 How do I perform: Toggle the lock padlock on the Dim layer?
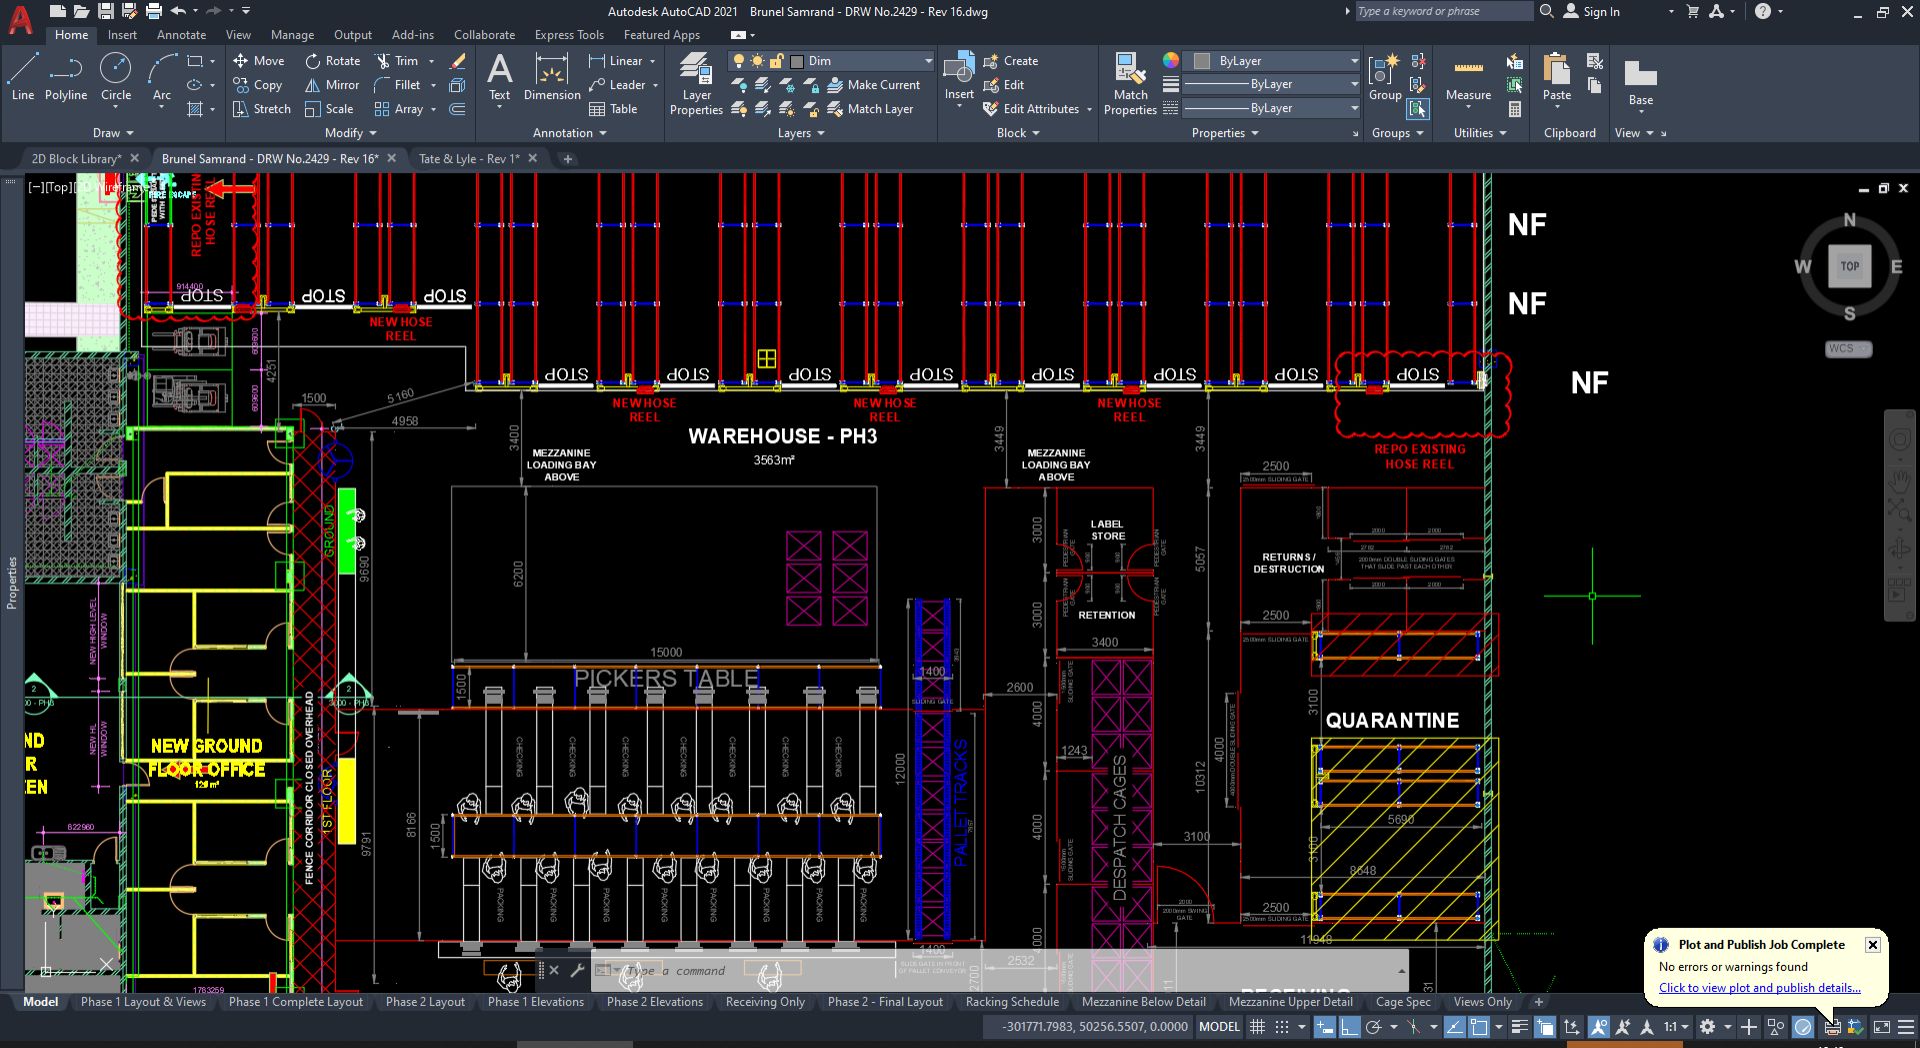[x=775, y=61]
